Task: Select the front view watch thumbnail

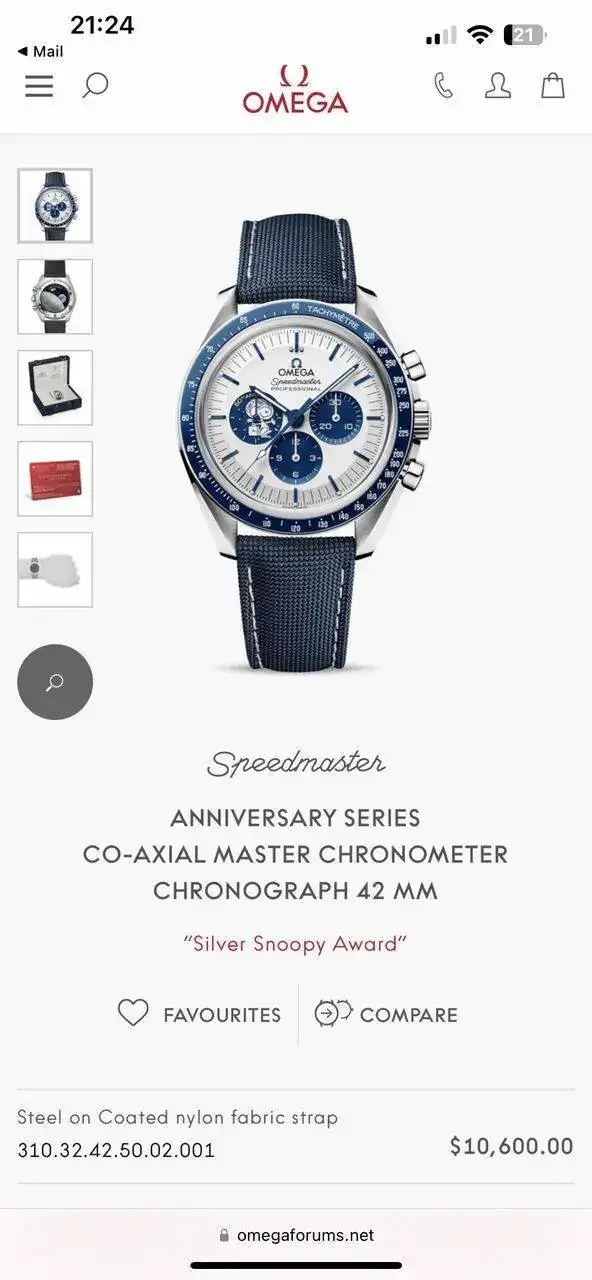Action: [55, 206]
